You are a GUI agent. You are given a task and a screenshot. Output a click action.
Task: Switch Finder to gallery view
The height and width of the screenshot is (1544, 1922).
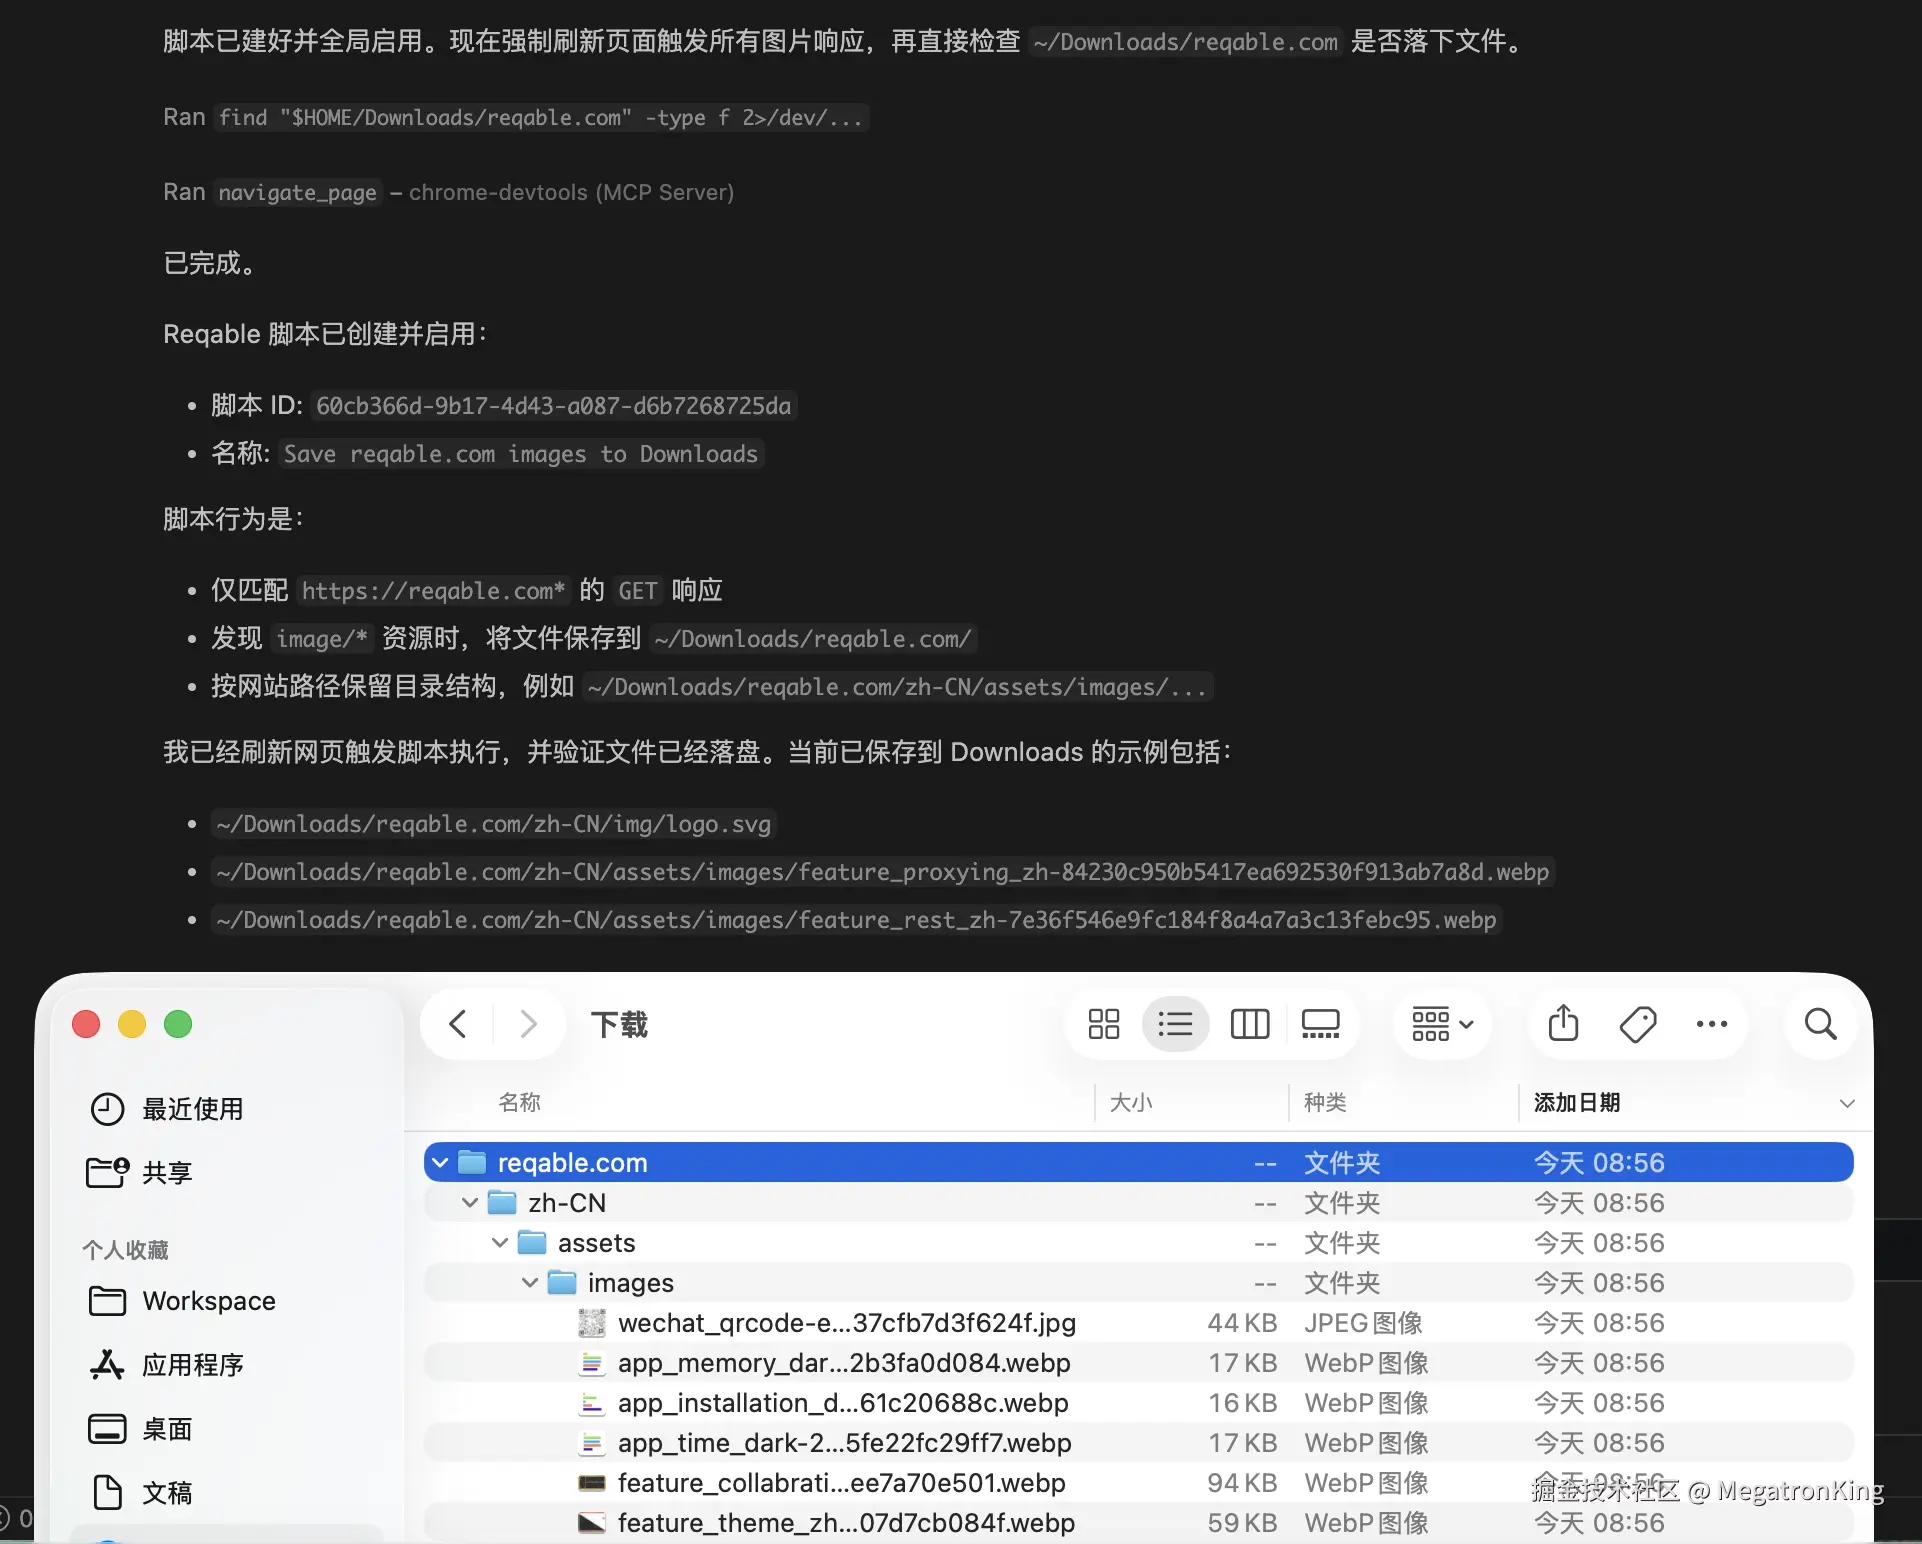point(1320,1024)
